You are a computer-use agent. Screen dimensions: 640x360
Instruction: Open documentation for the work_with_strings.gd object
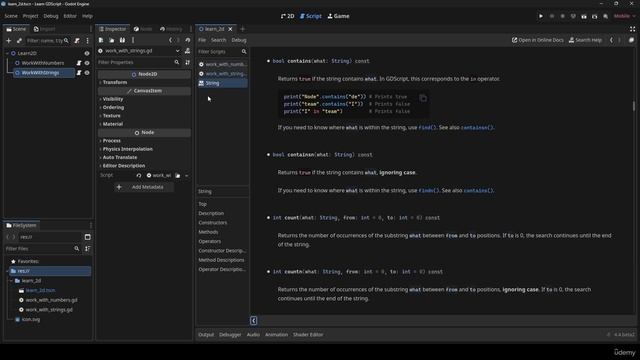[187, 51]
